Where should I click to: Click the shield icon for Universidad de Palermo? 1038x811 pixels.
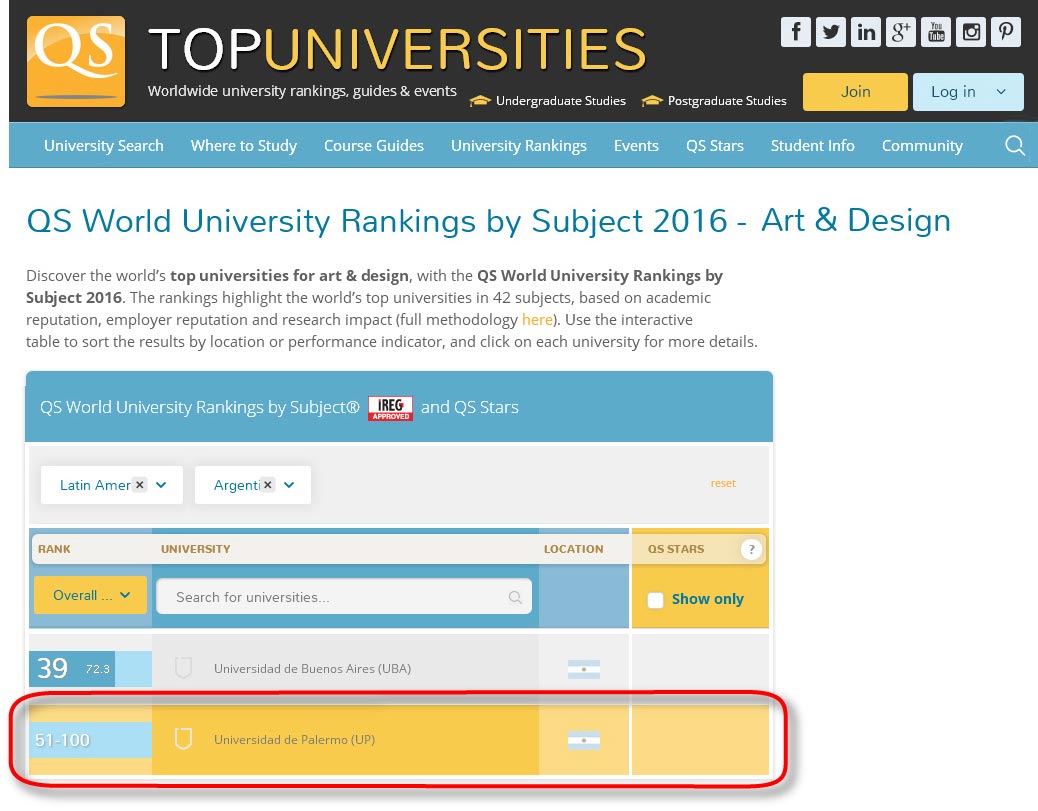183,739
